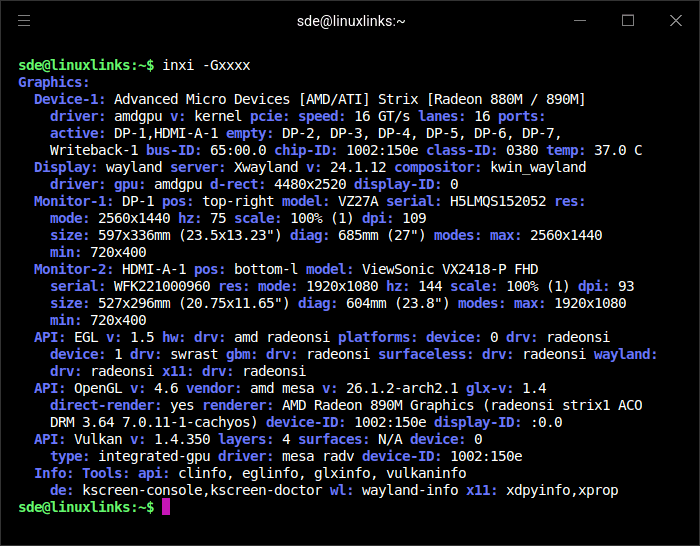Click pos value top-right
700x546 pixels.
[x=238, y=201]
